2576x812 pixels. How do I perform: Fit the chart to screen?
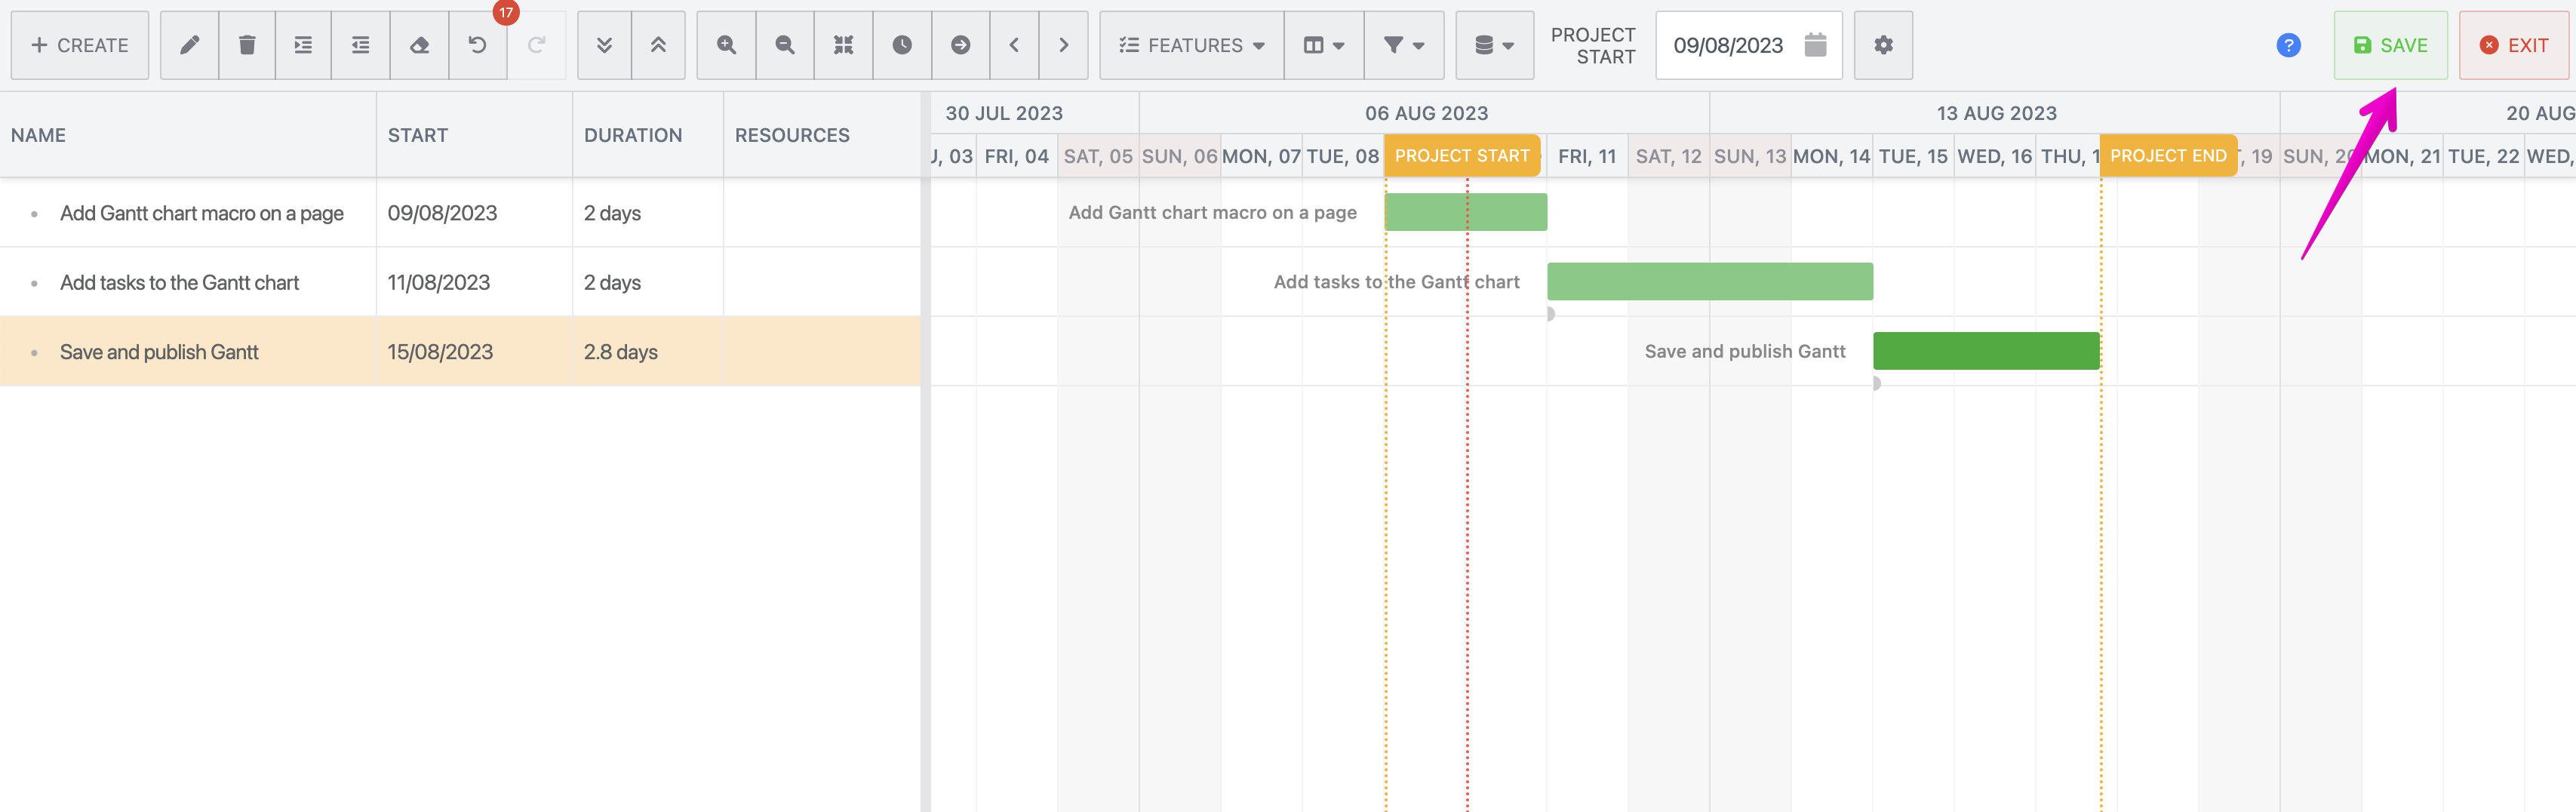[x=843, y=45]
